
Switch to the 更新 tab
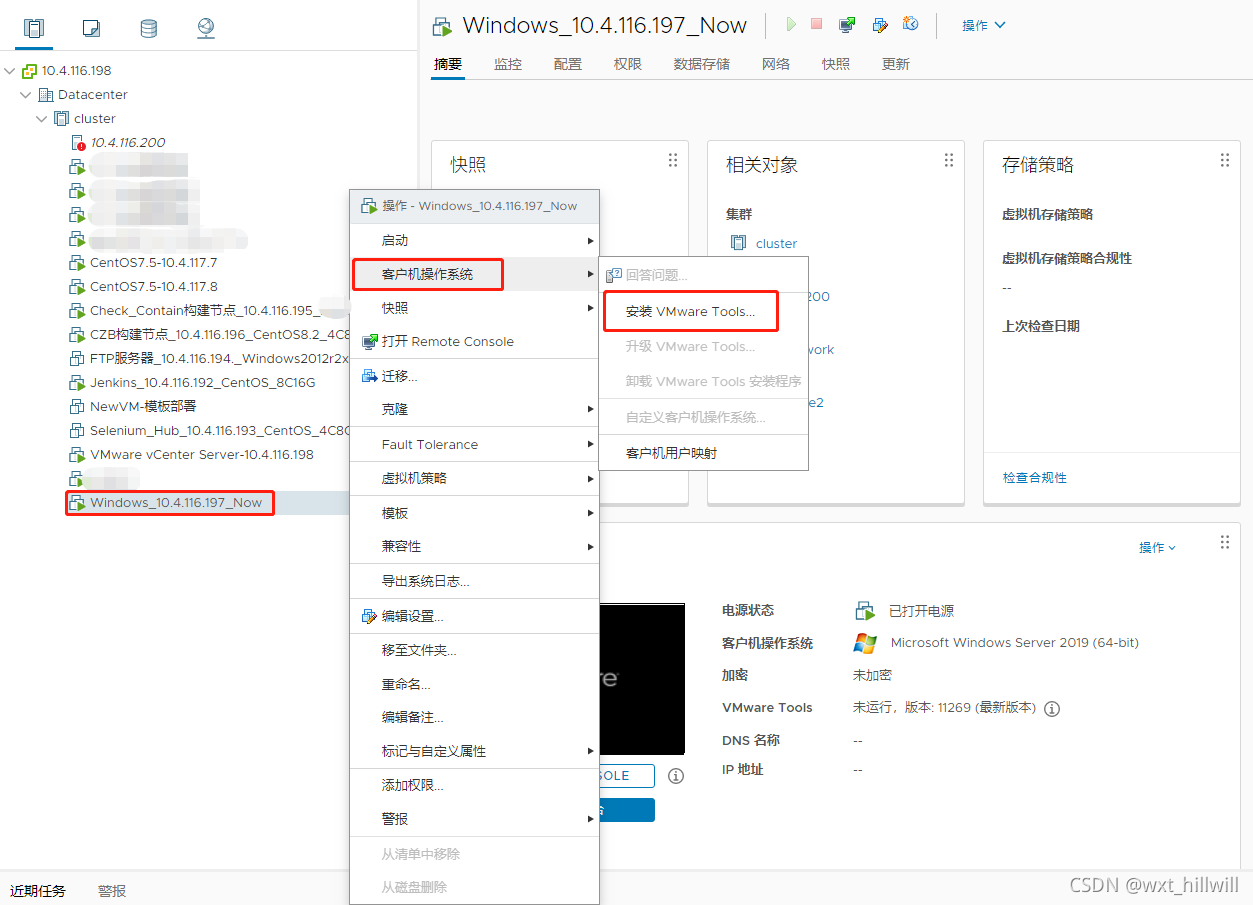click(896, 64)
